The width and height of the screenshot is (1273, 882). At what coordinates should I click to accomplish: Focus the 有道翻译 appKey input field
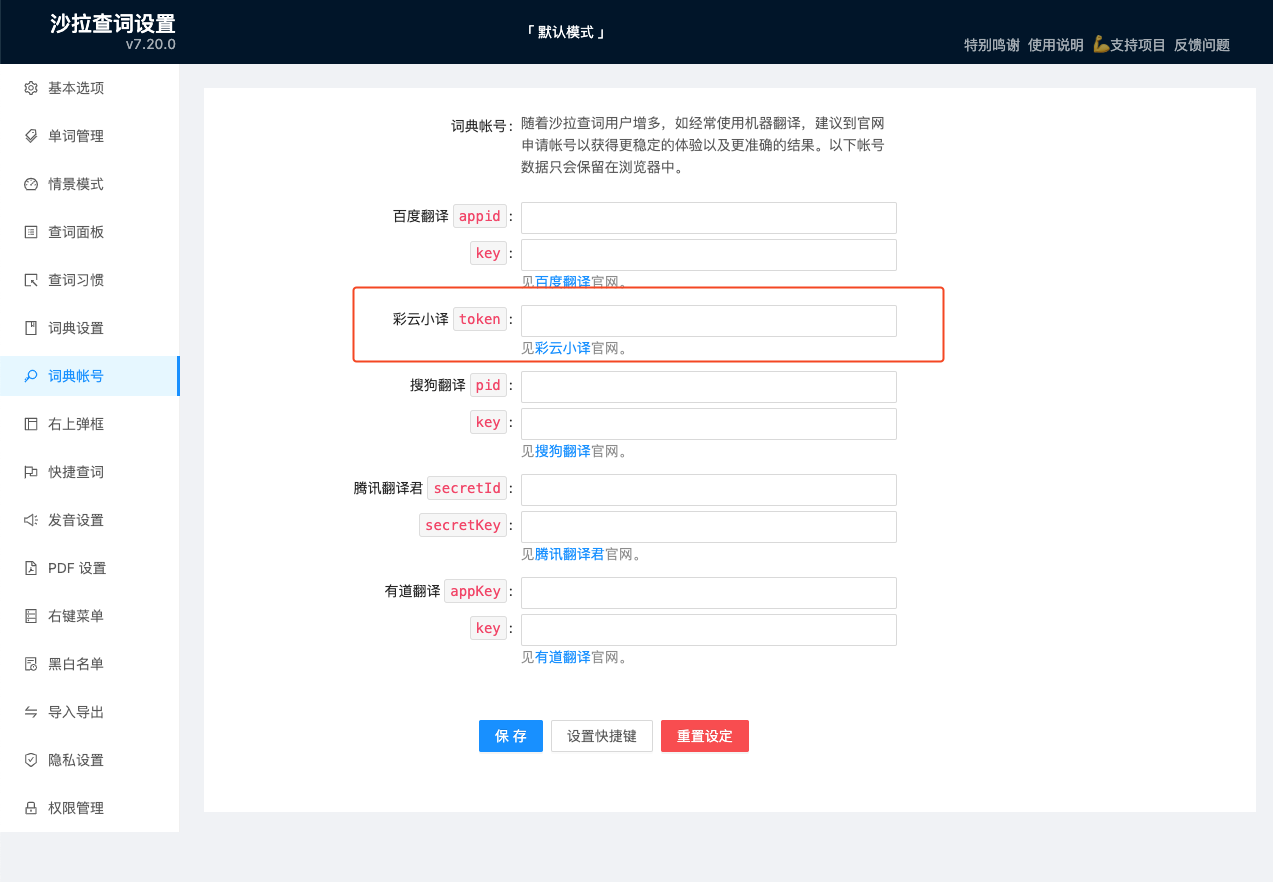click(x=709, y=593)
